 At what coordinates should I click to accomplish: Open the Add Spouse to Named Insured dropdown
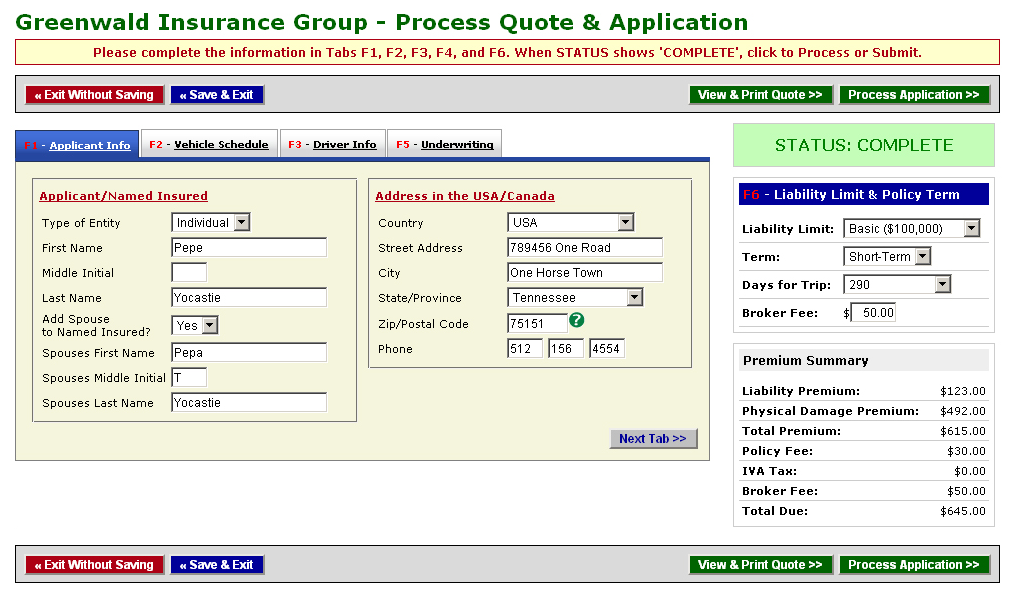[x=195, y=325]
